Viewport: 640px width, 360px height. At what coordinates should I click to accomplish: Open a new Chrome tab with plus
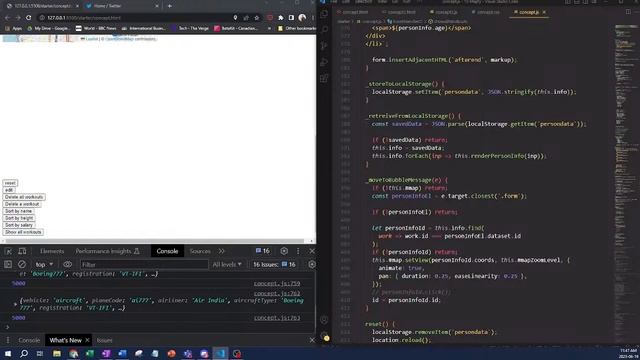[x=169, y=6]
